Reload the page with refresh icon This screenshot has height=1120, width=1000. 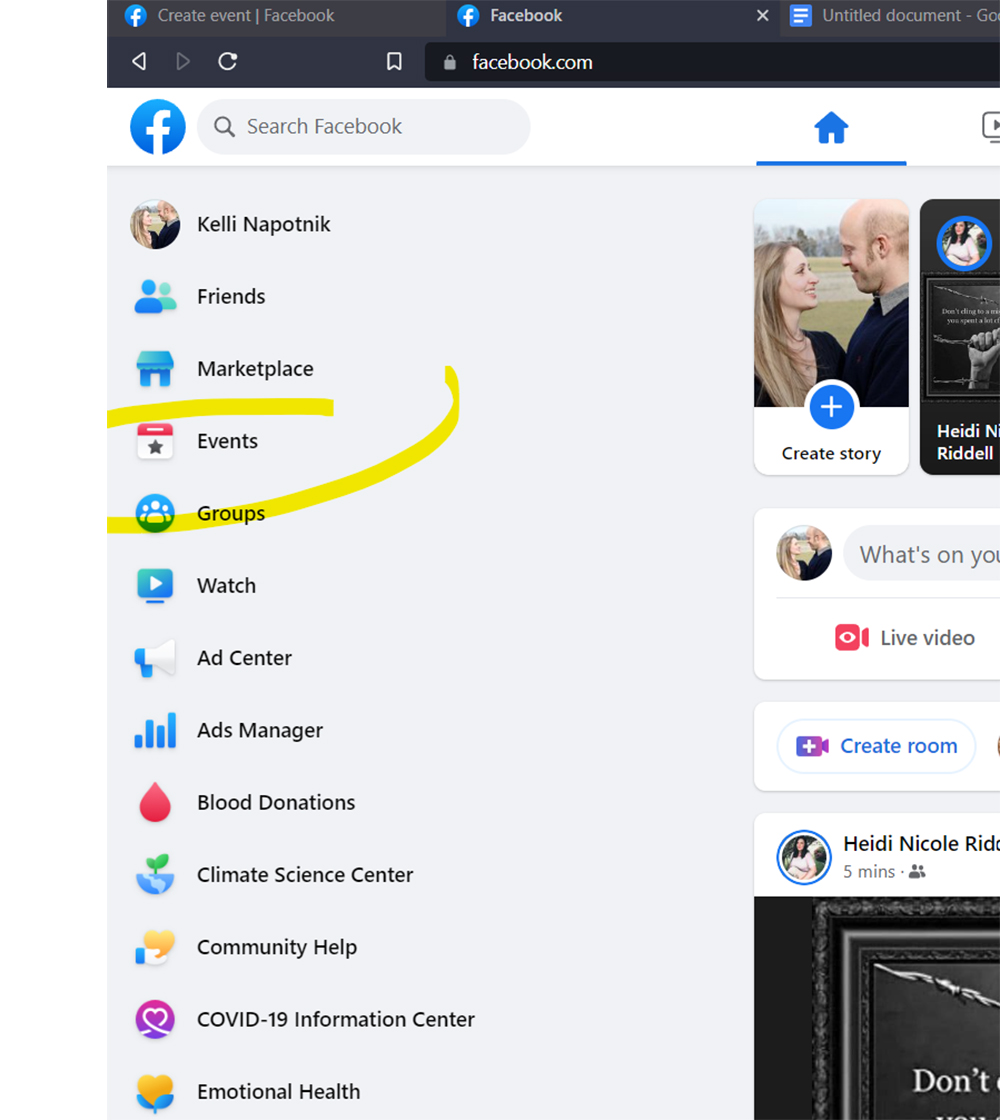tap(228, 61)
